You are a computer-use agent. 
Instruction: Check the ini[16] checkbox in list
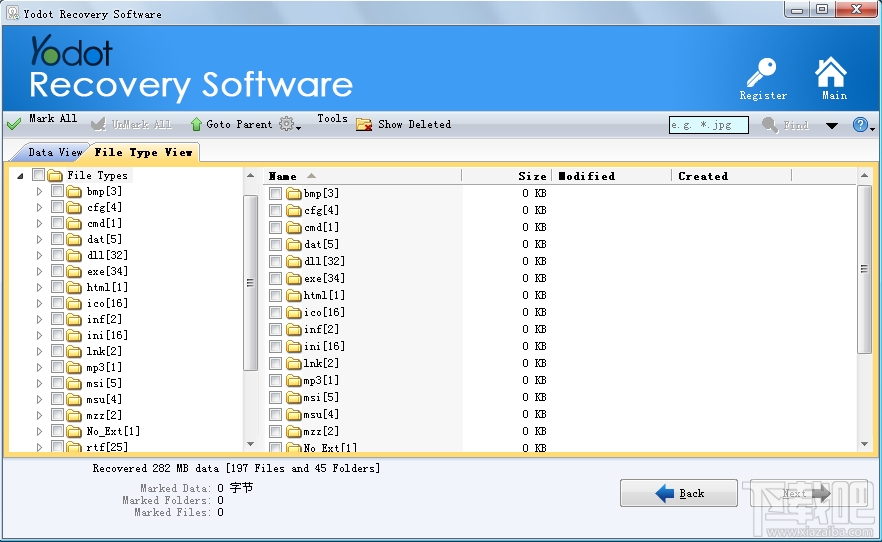[275, 347]
